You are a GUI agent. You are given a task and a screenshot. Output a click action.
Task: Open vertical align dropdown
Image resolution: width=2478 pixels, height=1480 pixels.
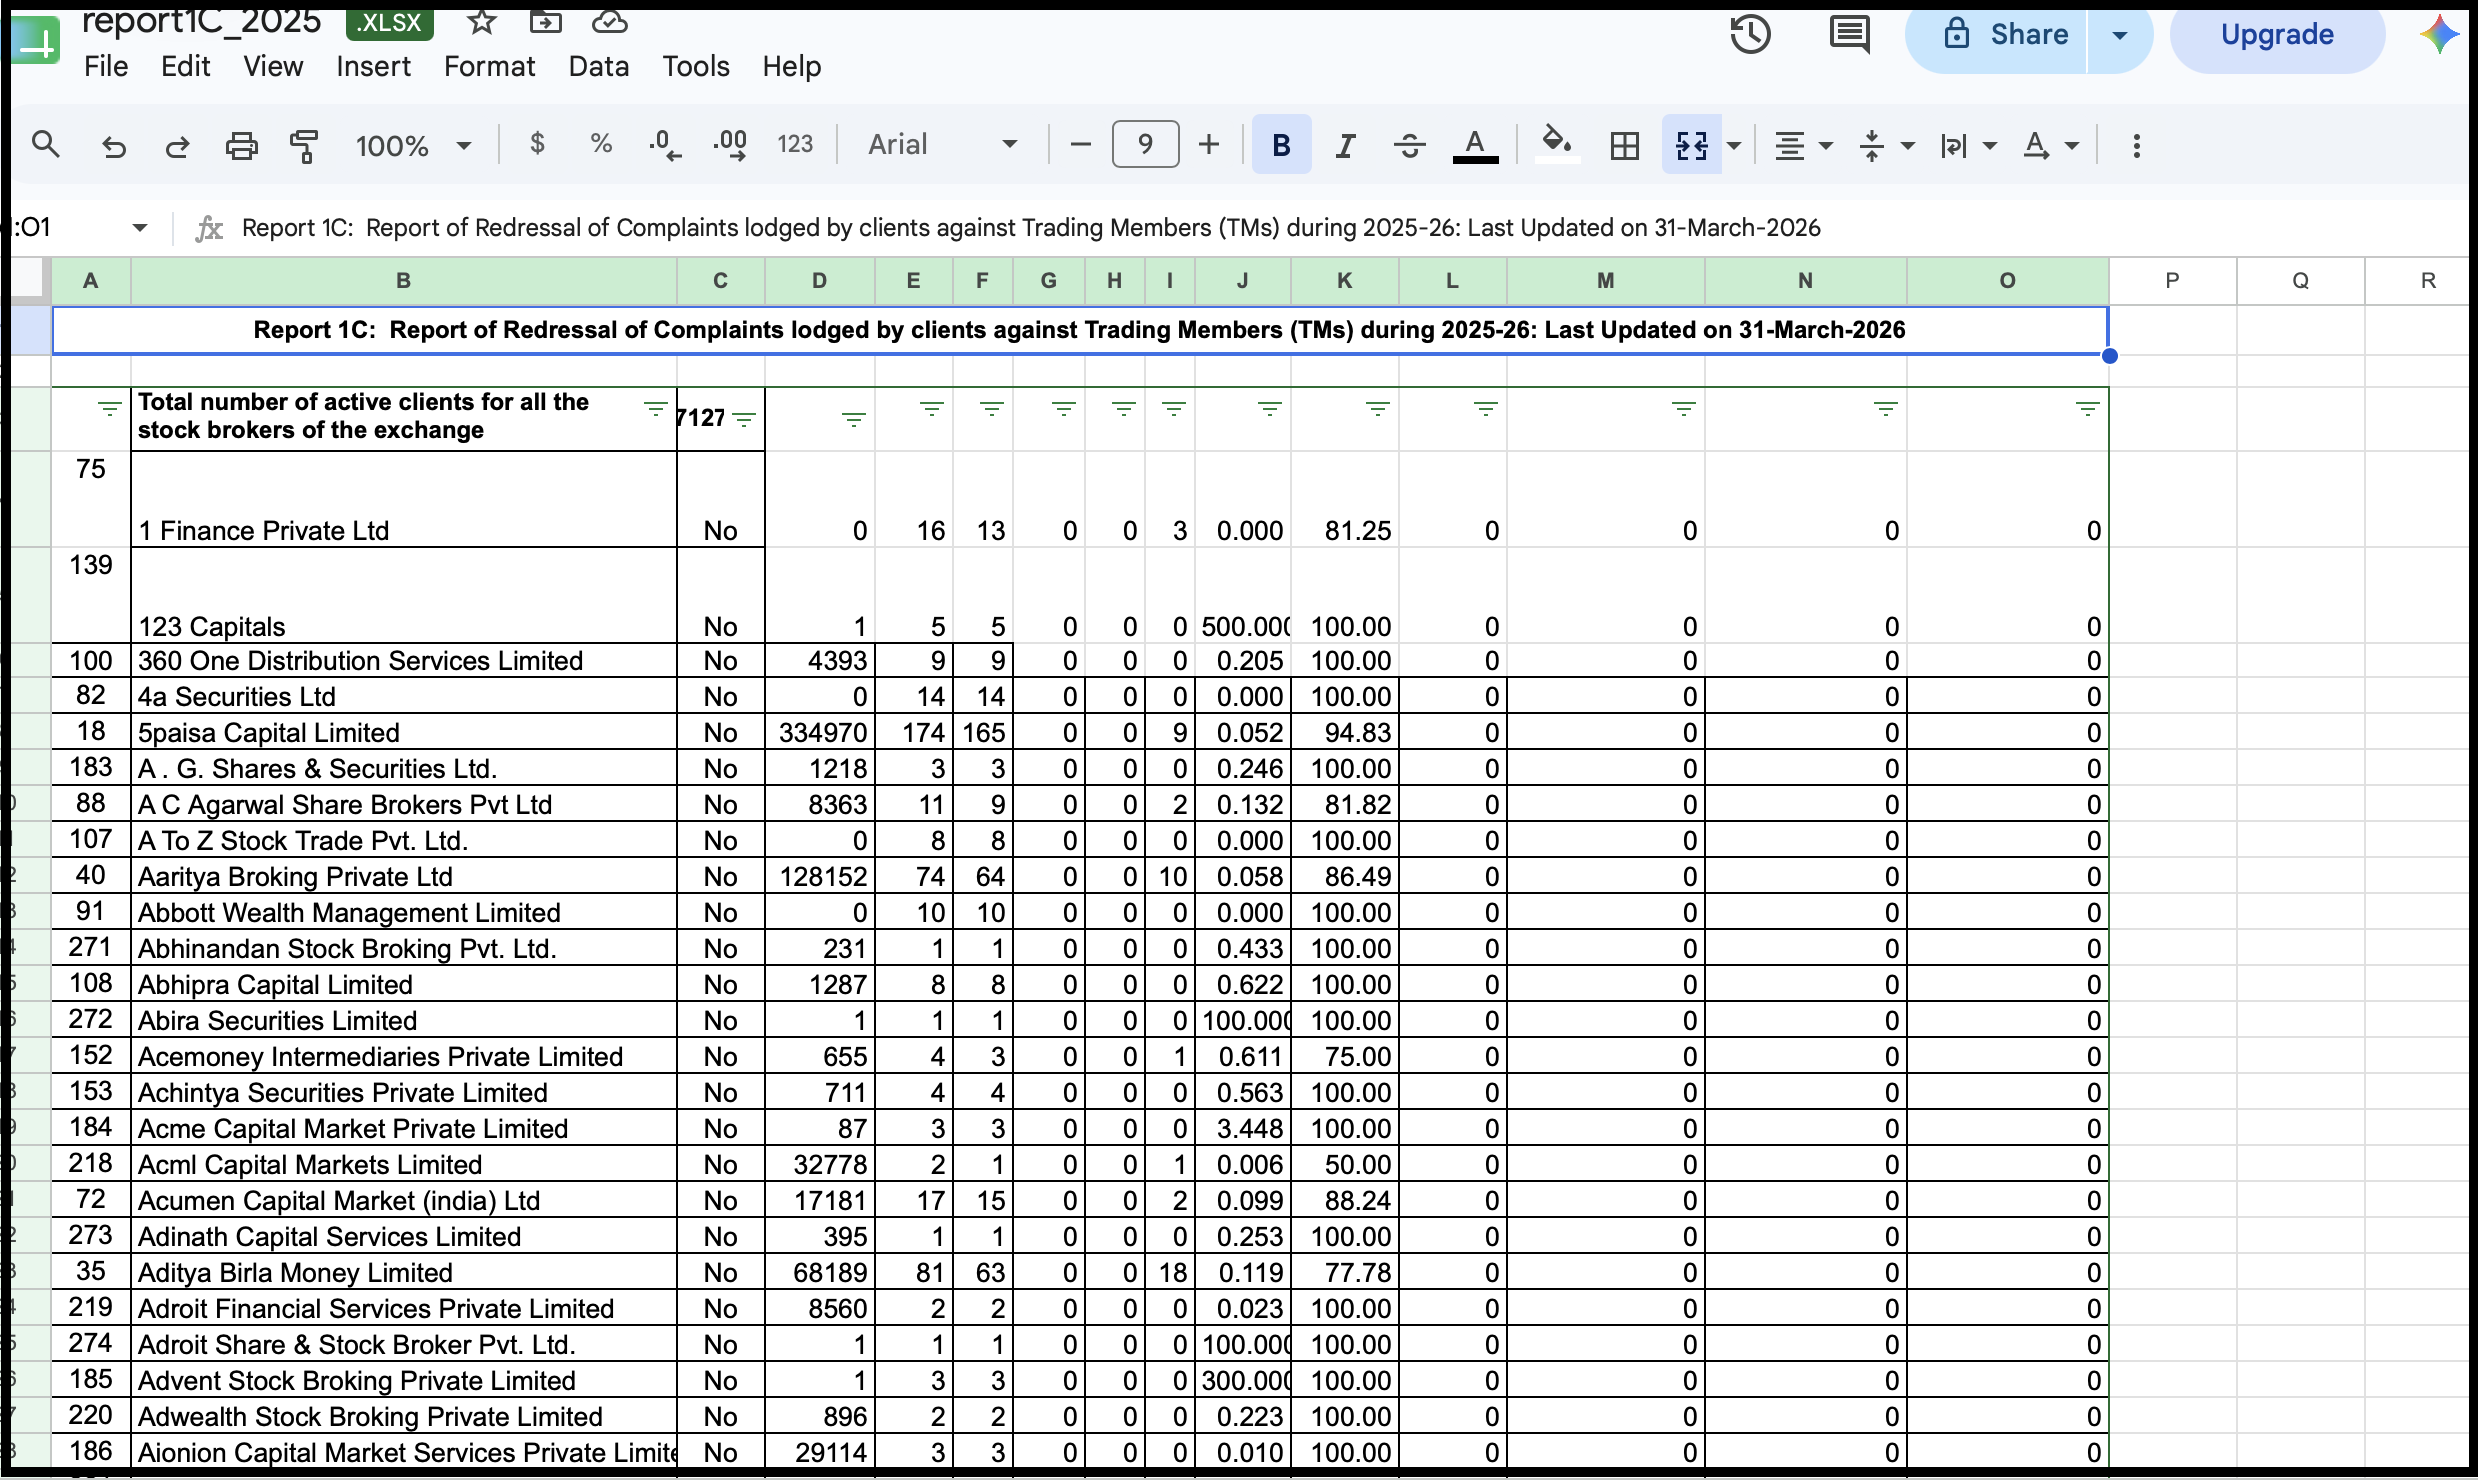click(x=1886, y=146)
